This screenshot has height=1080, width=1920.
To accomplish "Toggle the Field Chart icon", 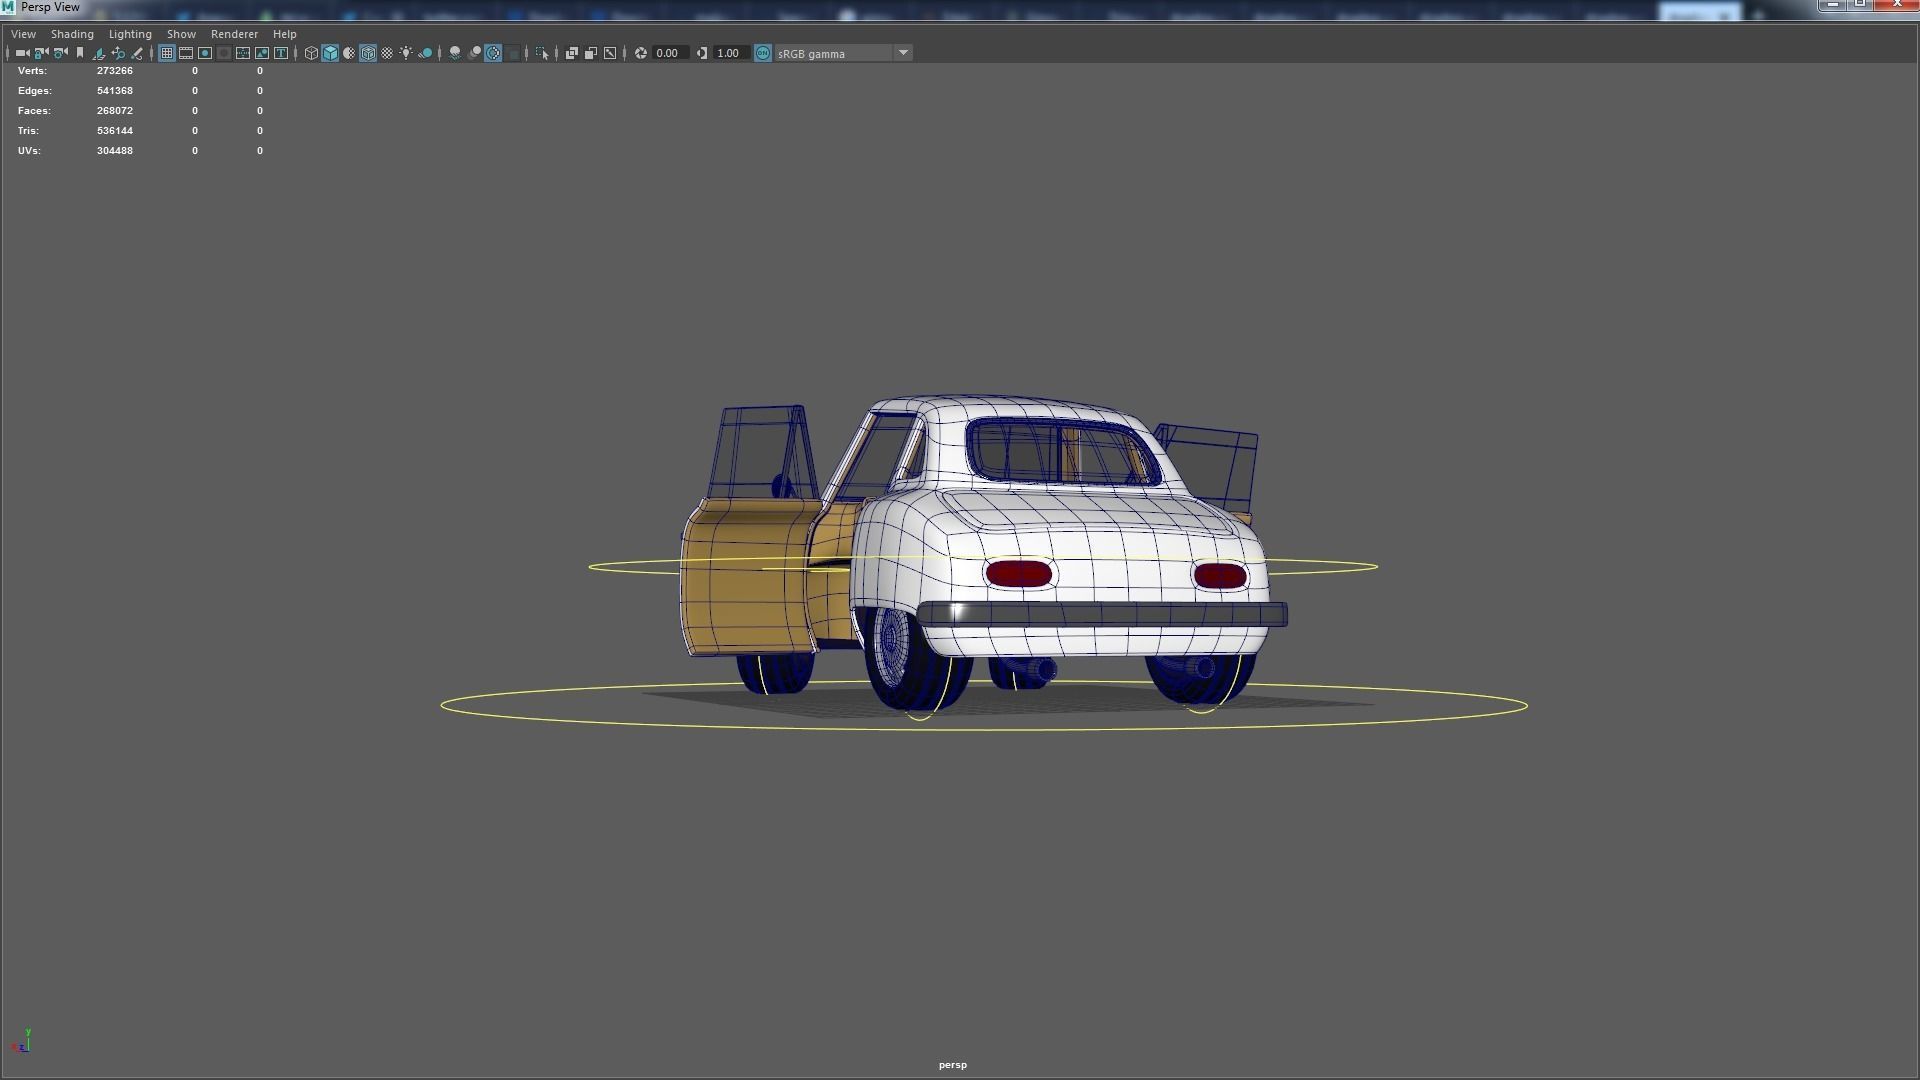I will click(x=243, y=53).
